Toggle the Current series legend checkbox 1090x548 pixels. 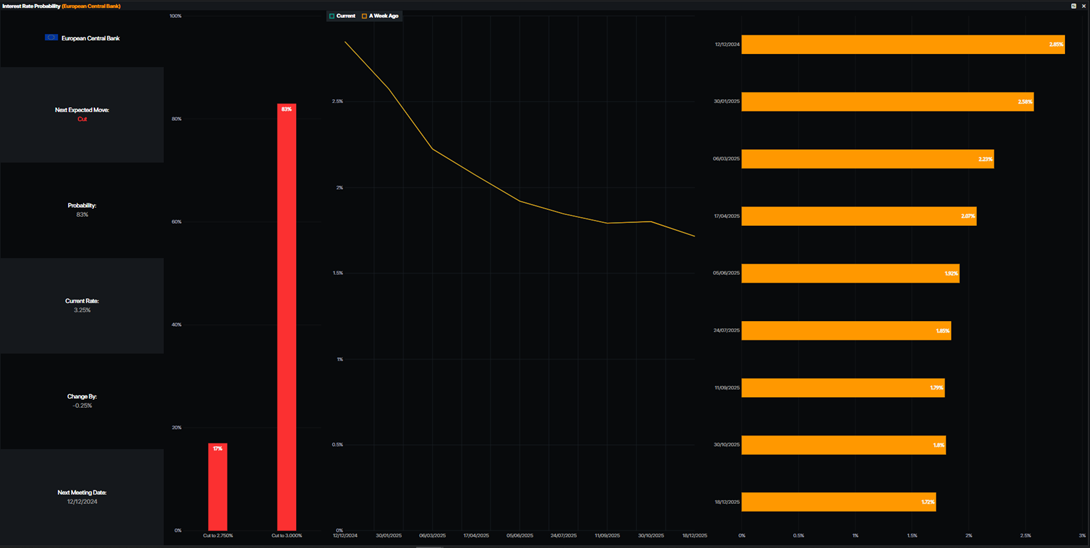332,15
